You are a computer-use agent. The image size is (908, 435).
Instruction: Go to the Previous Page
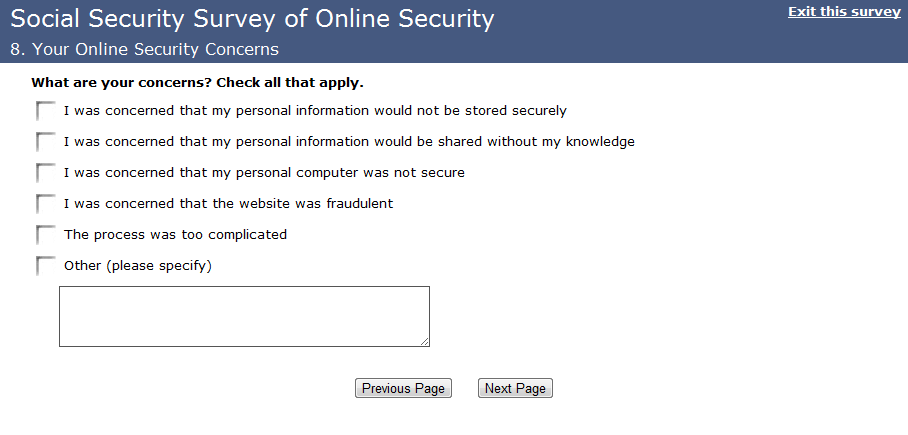pyautogui.click(x=403, y=388)
